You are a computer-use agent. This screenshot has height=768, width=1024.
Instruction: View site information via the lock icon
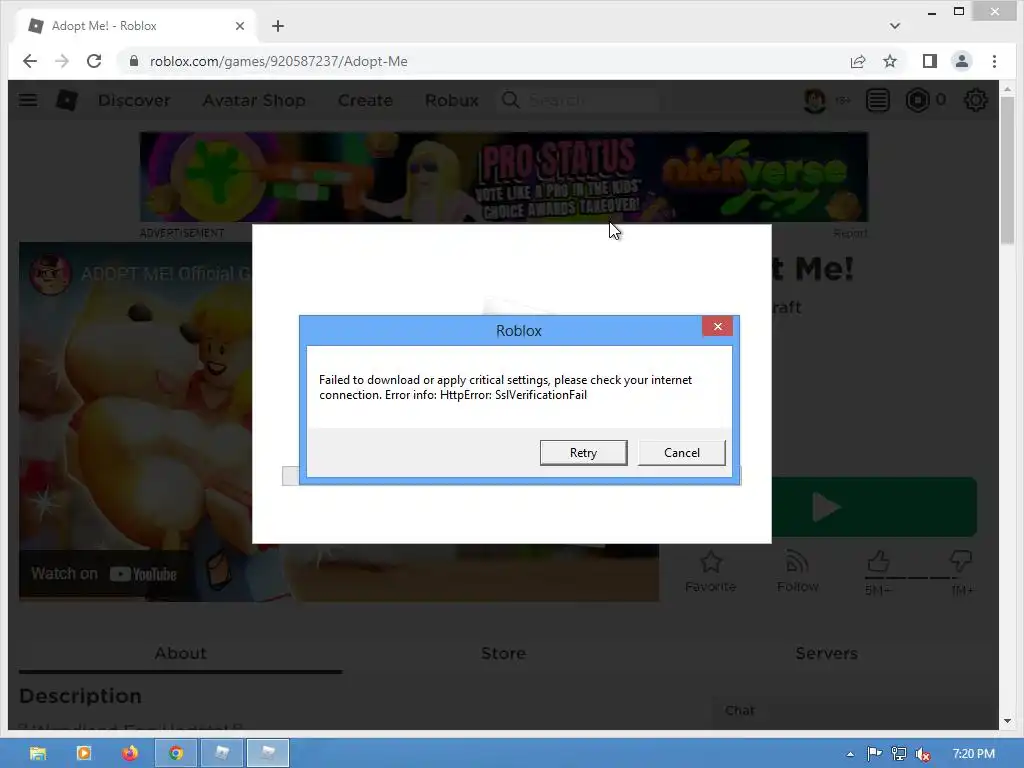(134, 61)
